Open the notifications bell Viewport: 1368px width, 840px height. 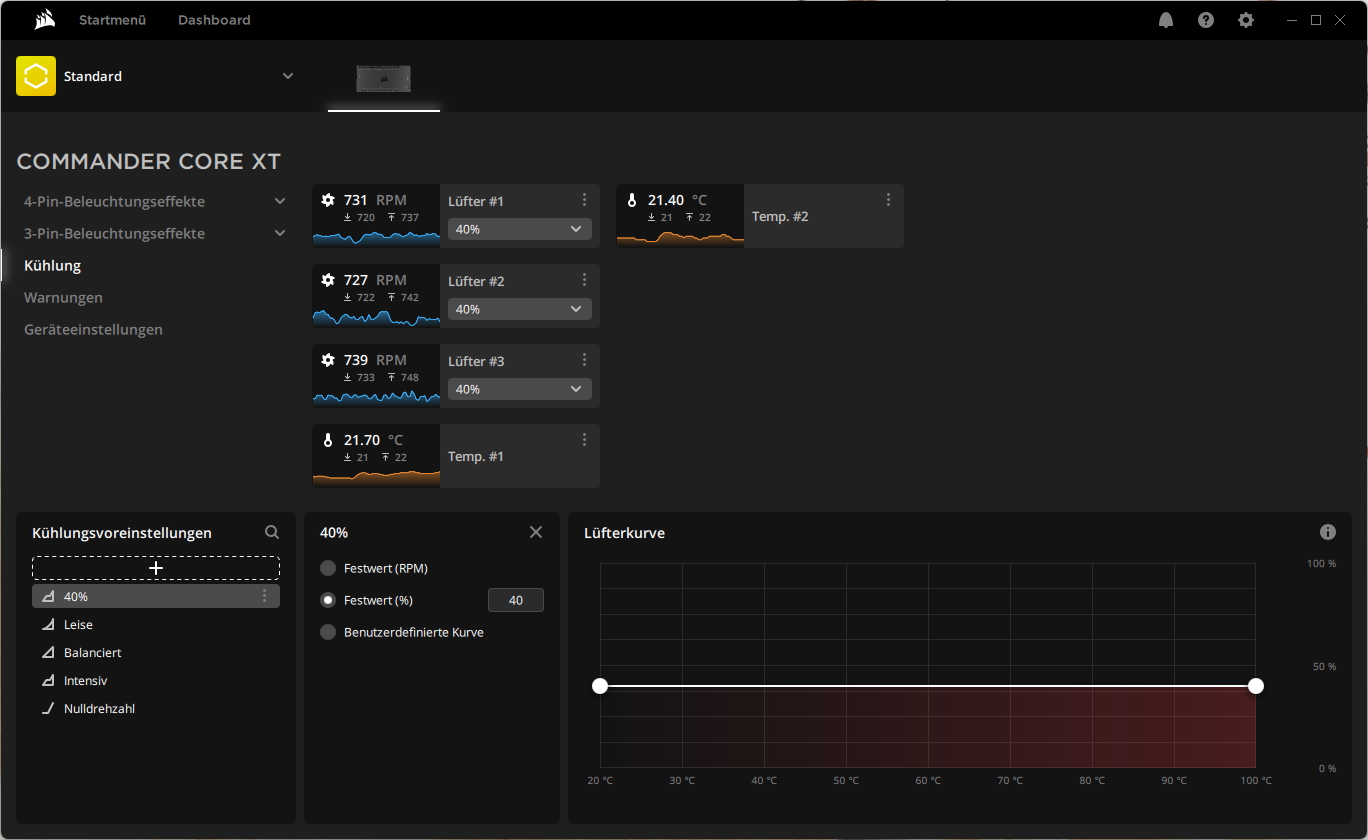[x=1166, y=20]
